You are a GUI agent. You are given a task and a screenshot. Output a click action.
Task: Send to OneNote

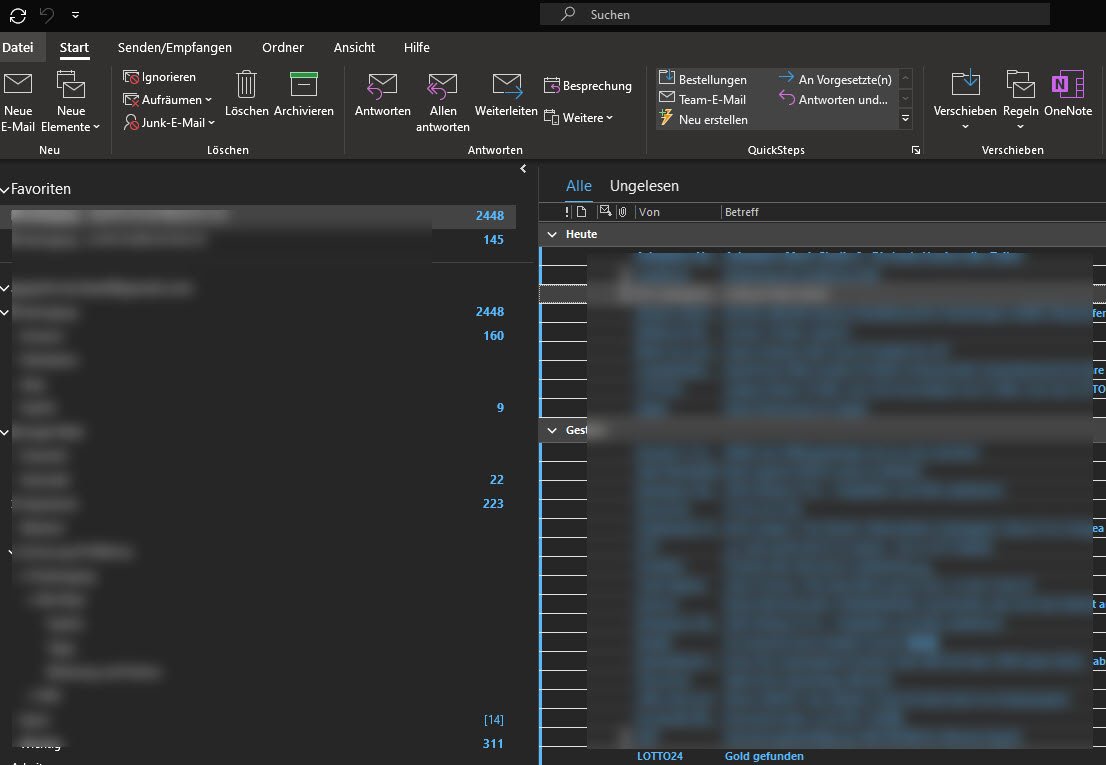pyautogui.click(x=1068, y=94)
